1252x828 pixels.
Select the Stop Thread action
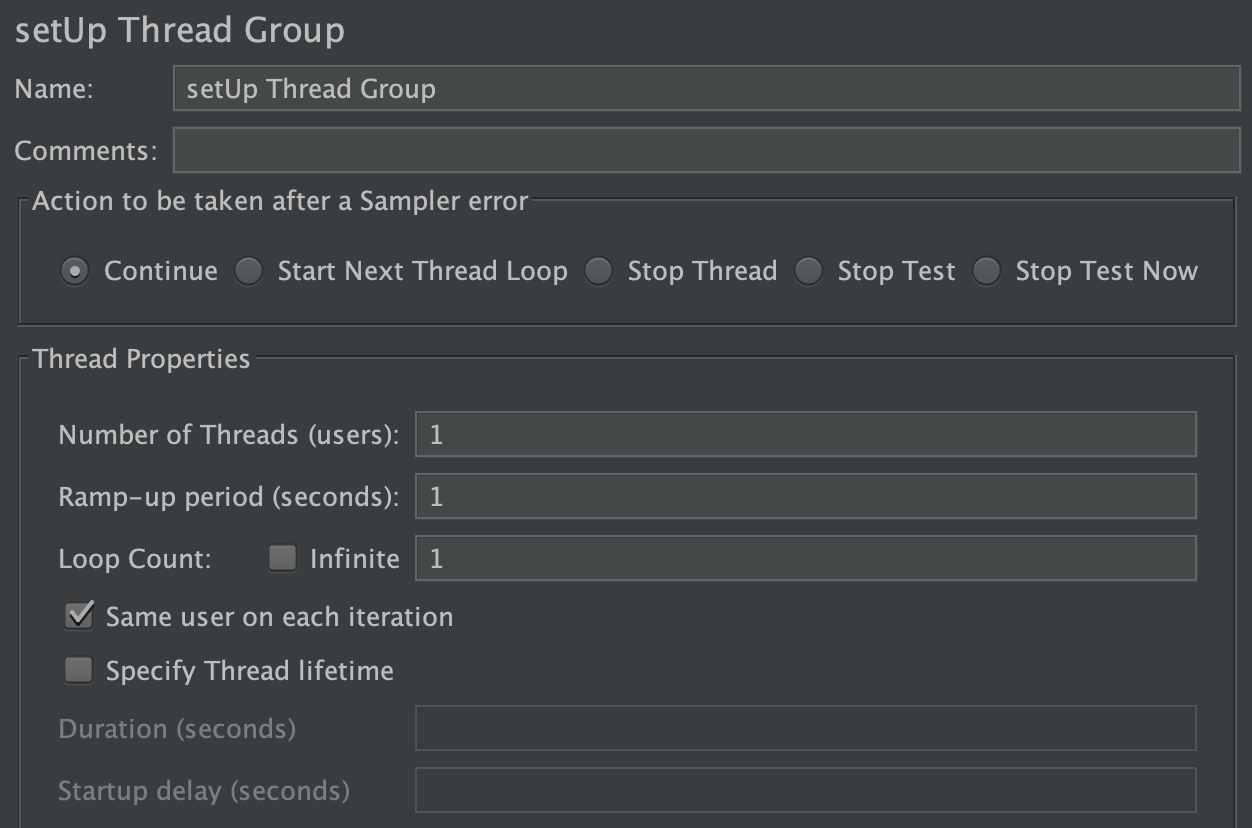[x=599, y=270]
